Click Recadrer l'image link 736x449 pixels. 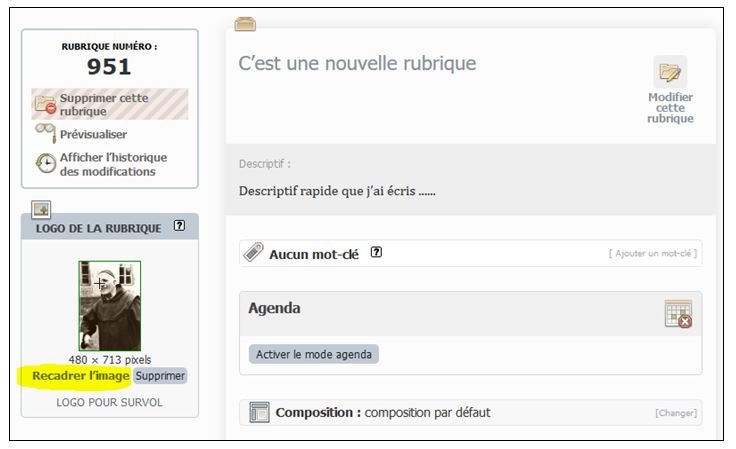(x=81, y=376)
